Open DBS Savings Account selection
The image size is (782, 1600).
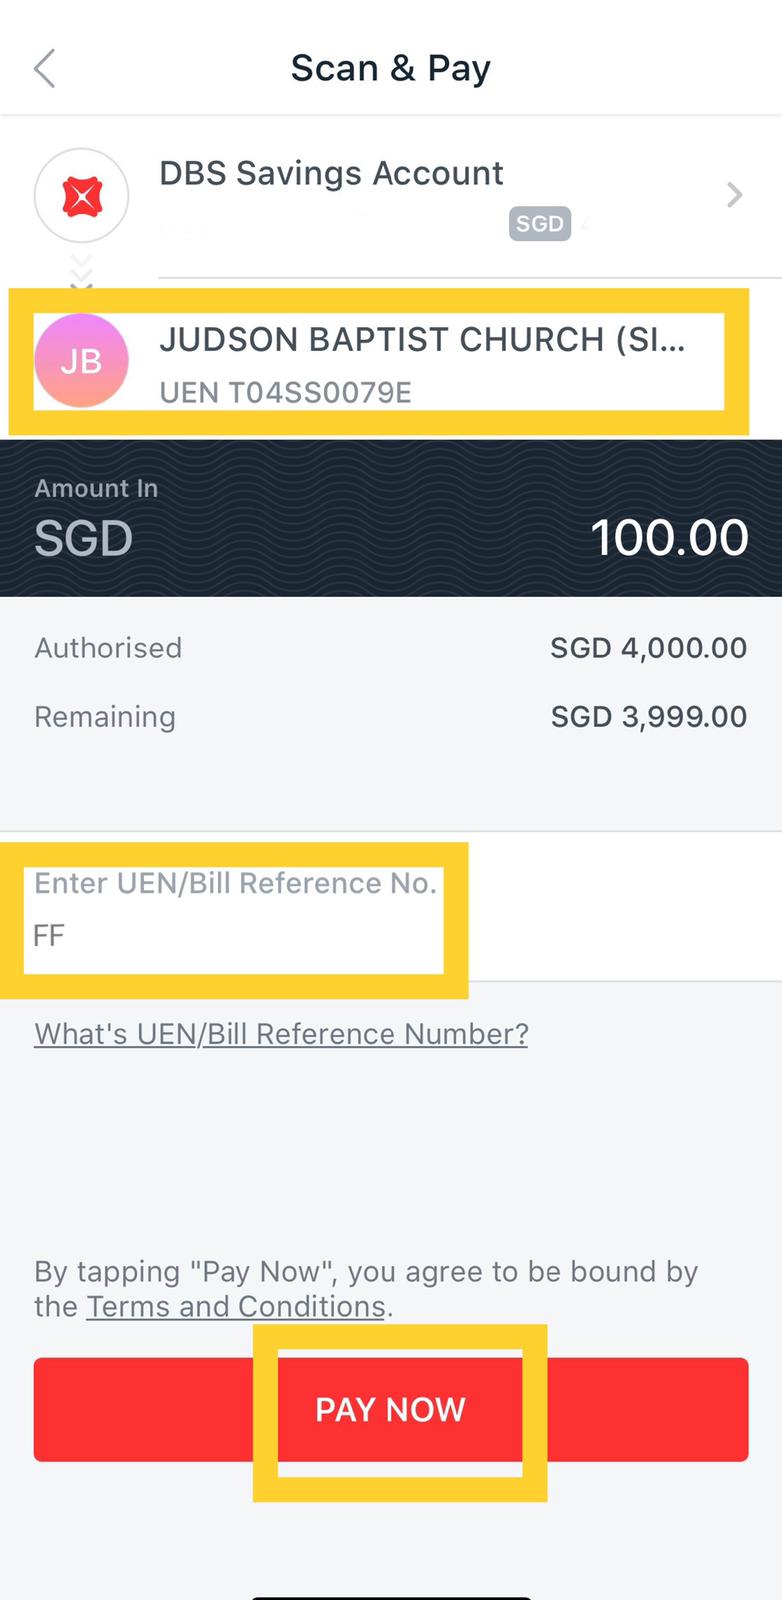391,196
